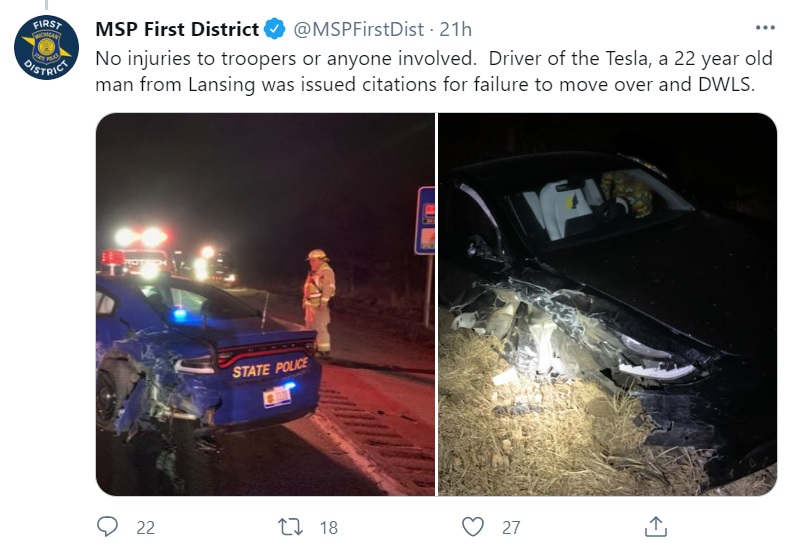Open the right photo of the damaged Tesla
This screenshot has width=797, height=554.
click(607, 304)
